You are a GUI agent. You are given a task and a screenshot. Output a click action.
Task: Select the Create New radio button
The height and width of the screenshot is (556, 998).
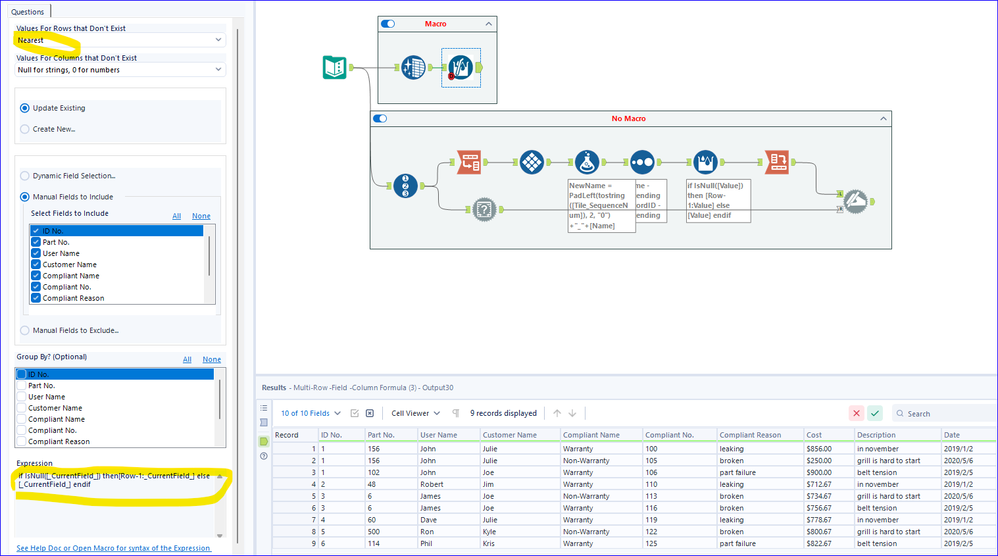[25, 129]
